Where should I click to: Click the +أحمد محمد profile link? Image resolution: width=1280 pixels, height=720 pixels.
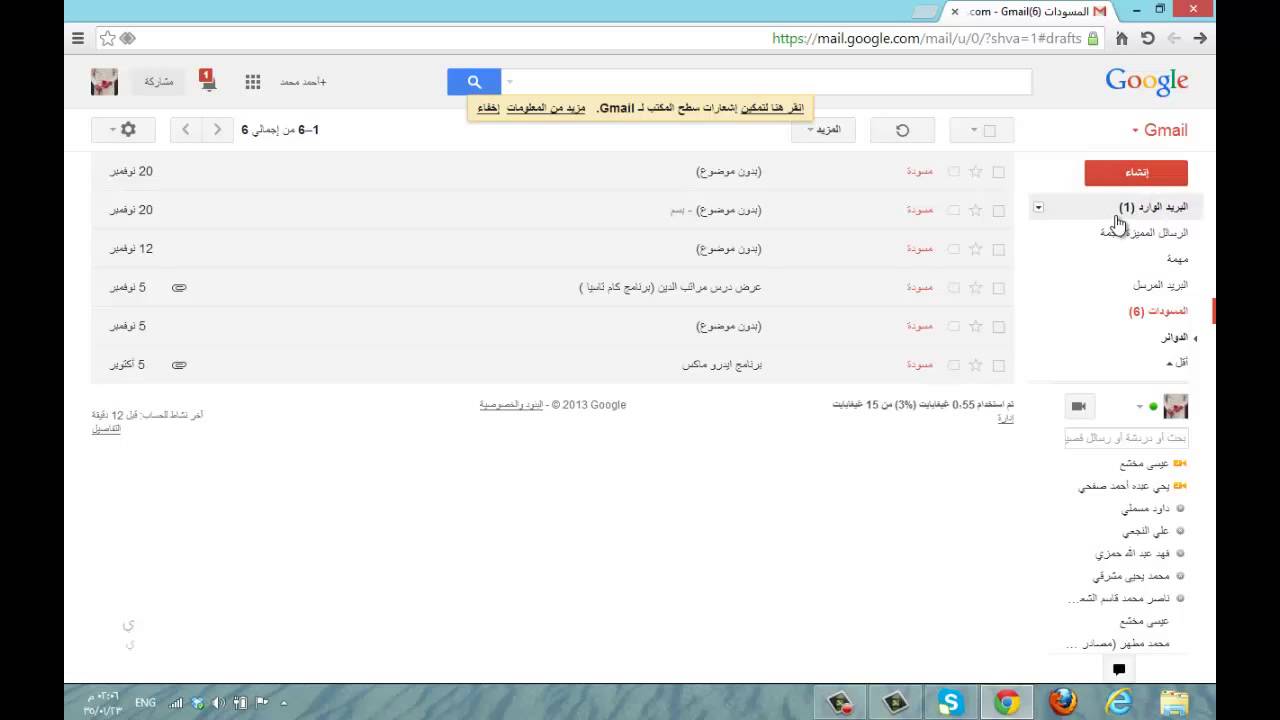[x=303, y=82]
